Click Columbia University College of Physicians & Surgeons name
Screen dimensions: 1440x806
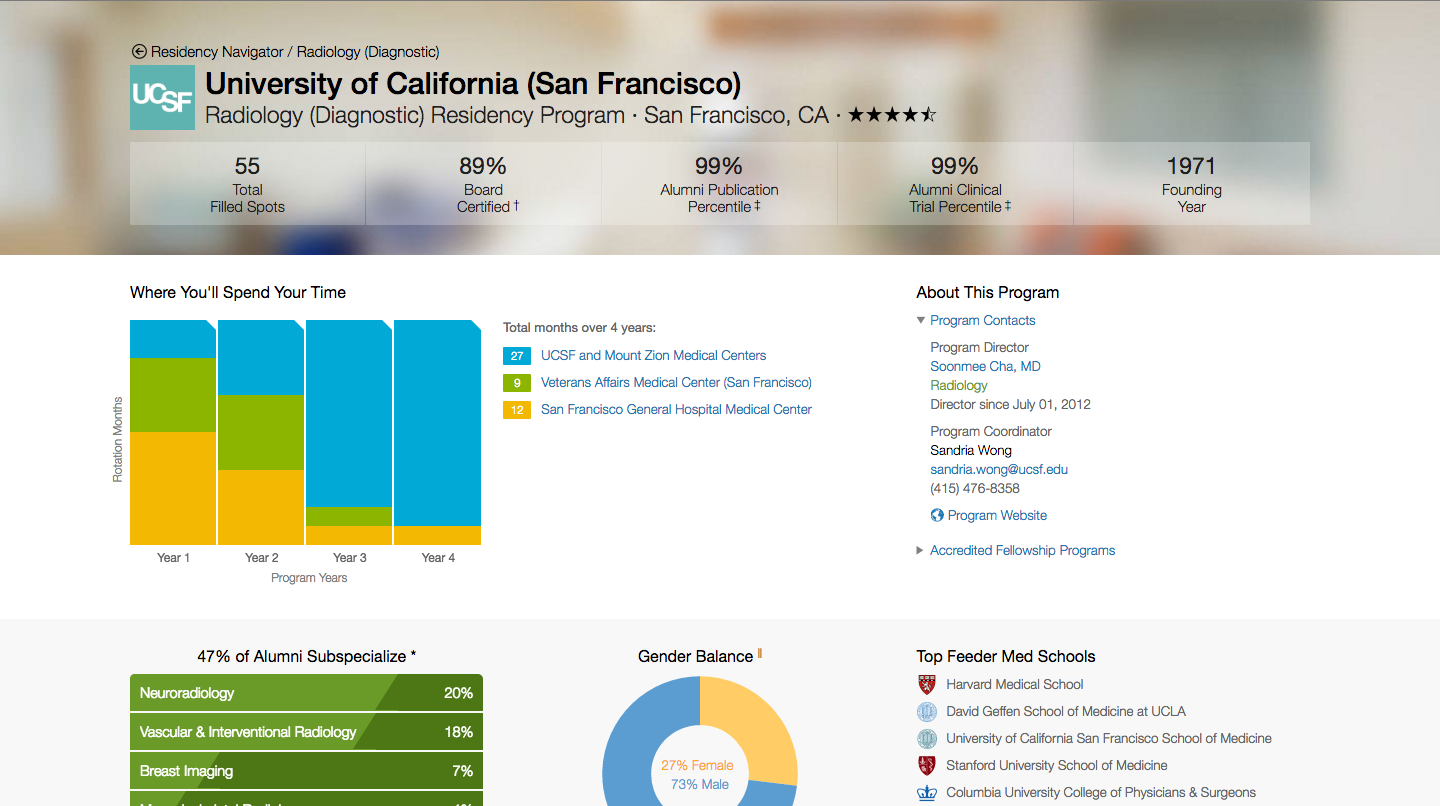tap(1101, 792)
